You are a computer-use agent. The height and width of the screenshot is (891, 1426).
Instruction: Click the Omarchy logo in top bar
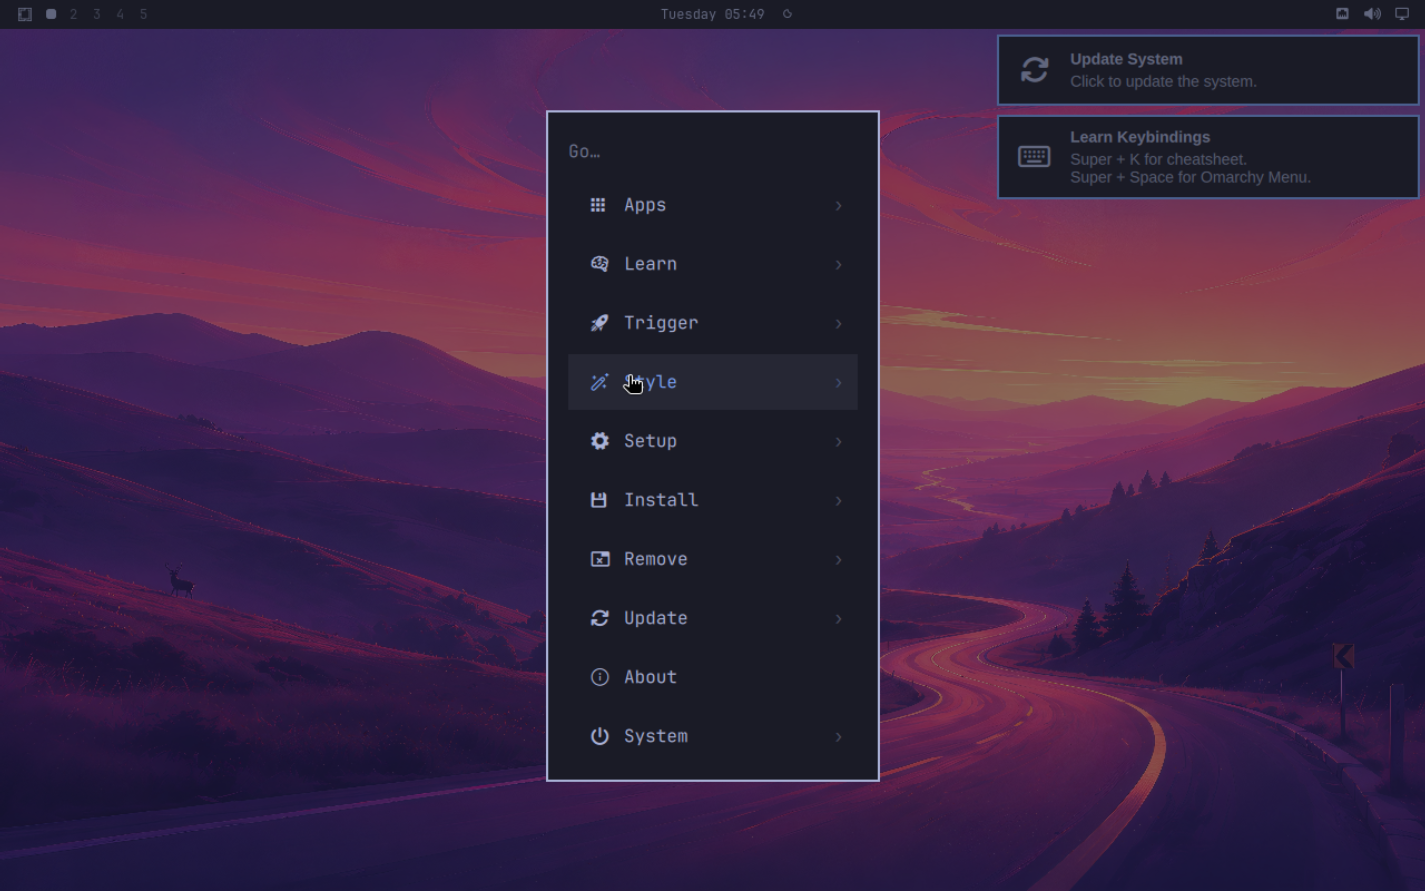(25, 14)
